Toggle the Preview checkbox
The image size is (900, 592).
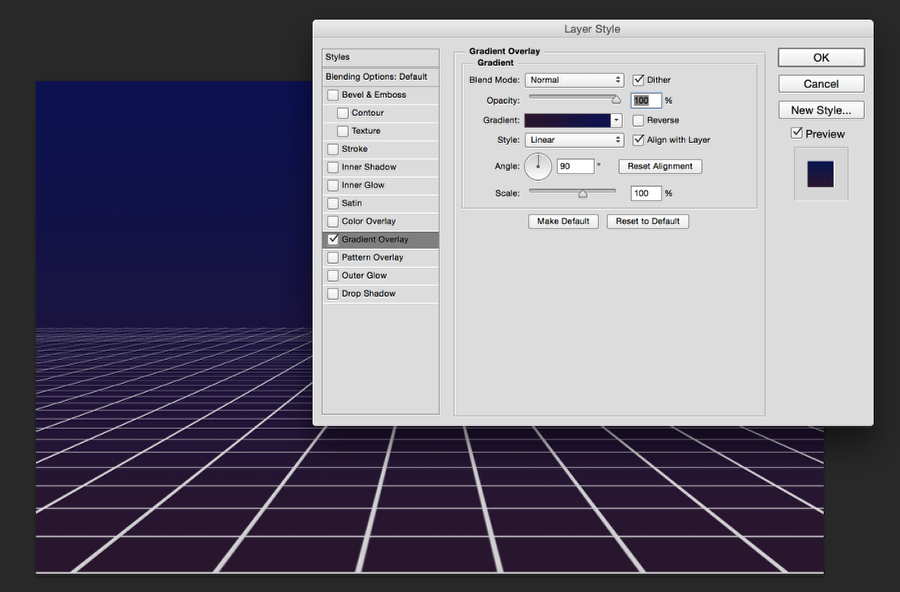[x=797, y=133]
